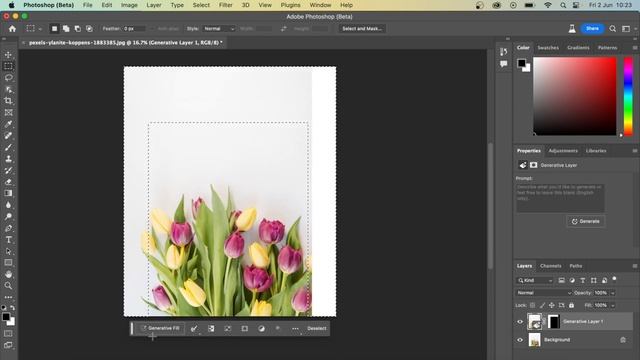
Task: Toggle lock all on layer
Action: coord(571,305)
